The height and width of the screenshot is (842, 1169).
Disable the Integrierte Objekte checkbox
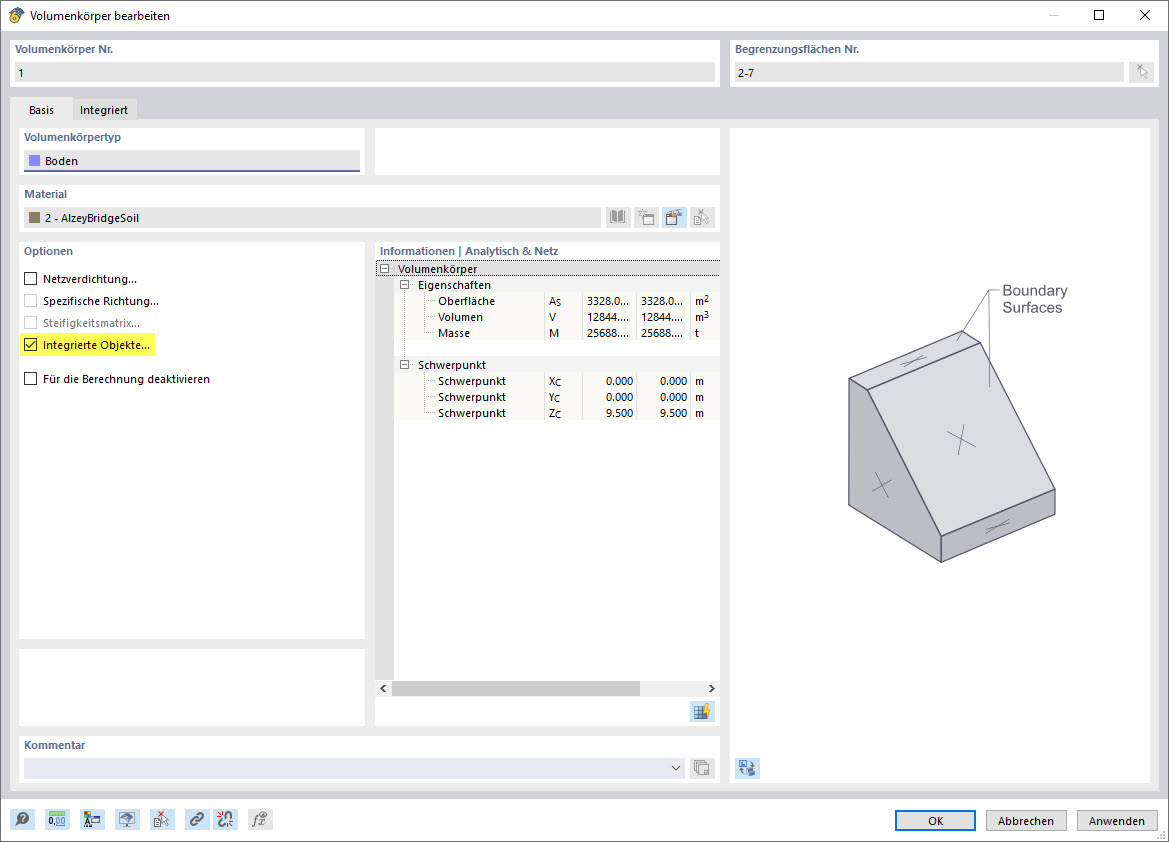point(29,344)
